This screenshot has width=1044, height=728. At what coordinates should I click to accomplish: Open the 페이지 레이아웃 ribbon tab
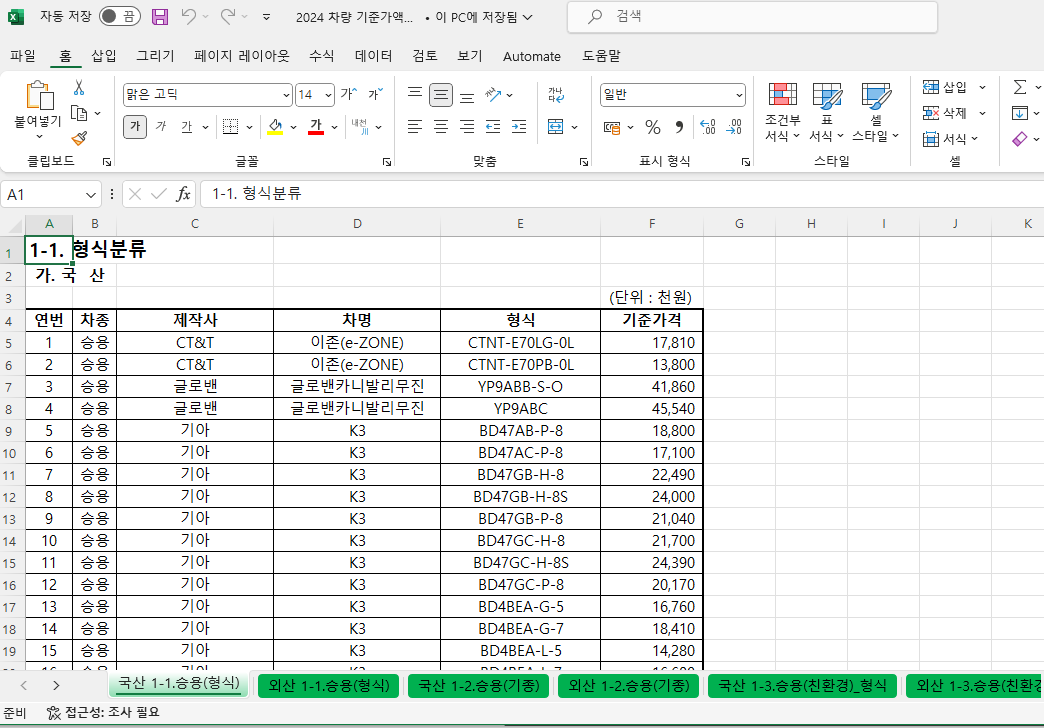pos(242,56)
